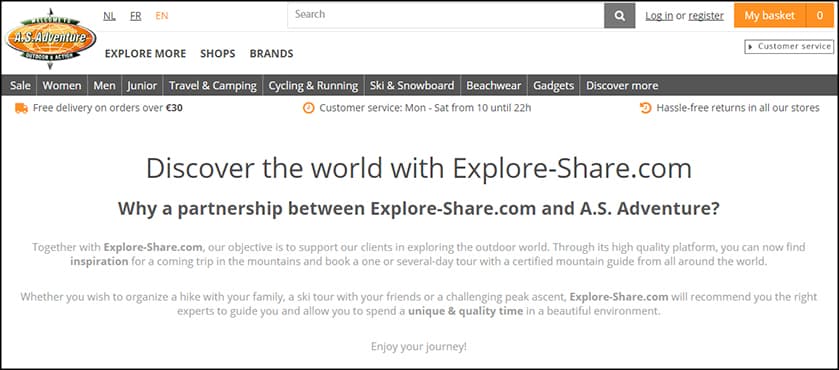Viewport: 839px width, 370px height.
Task: Open the Travel & Camping category
Action: (213, 86)
